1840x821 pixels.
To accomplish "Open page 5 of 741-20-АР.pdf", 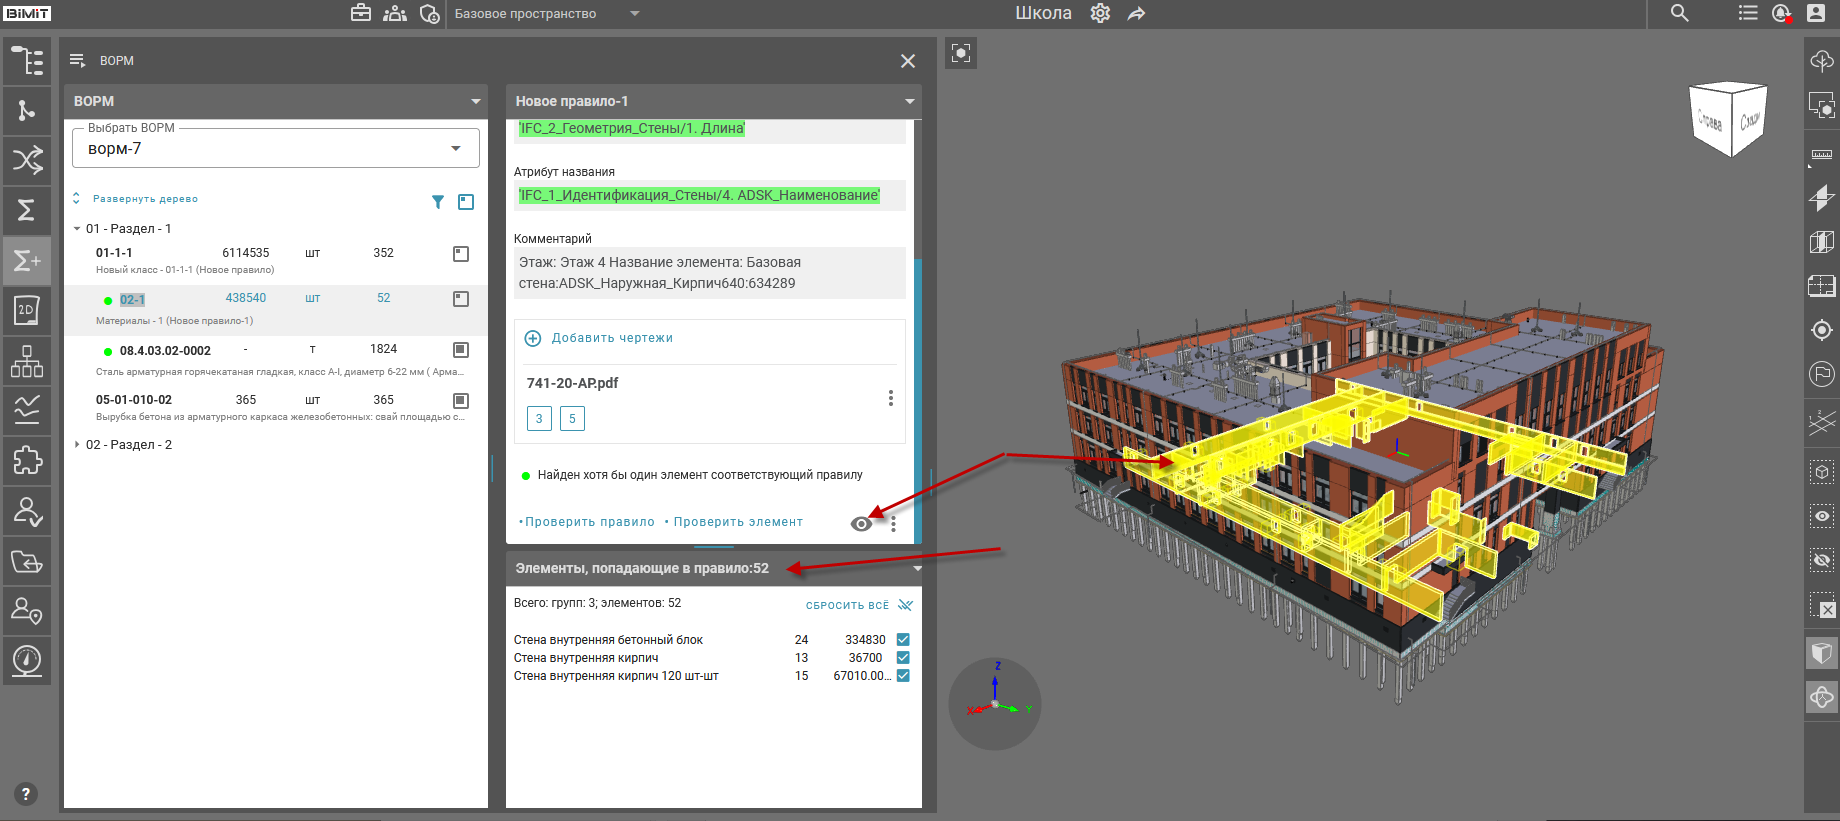I will 572,419.
